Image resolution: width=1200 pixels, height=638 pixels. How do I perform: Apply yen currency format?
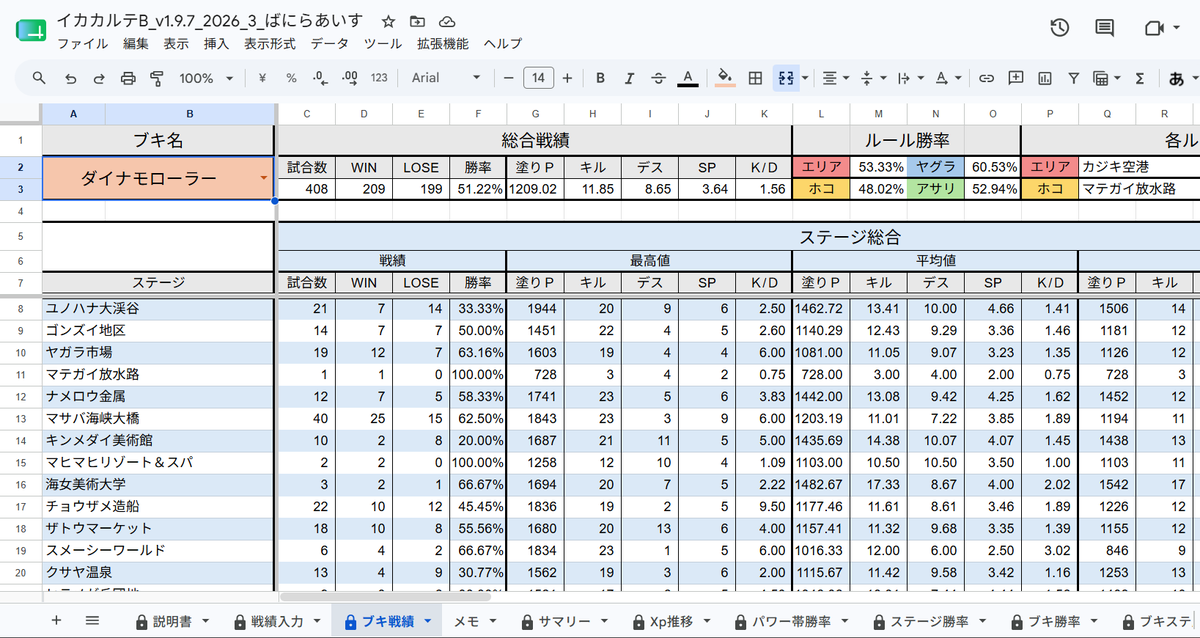pyautogui.click(x=262, y=78)
